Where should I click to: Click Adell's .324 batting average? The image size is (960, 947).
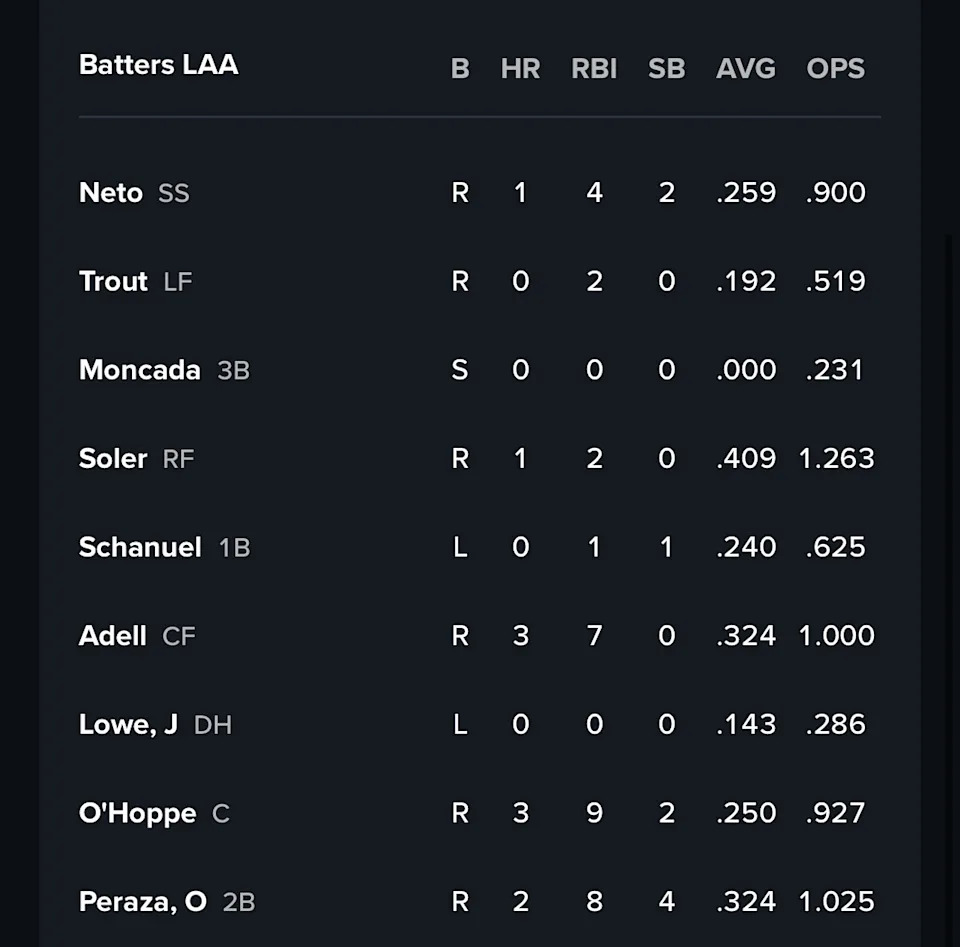pos(746,635)
